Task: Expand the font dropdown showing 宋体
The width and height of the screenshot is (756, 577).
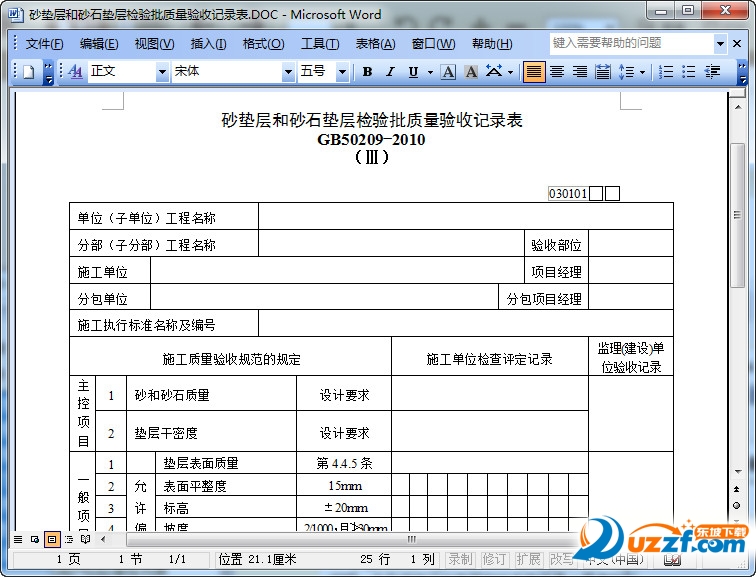Action: click(x=288, y=72)
